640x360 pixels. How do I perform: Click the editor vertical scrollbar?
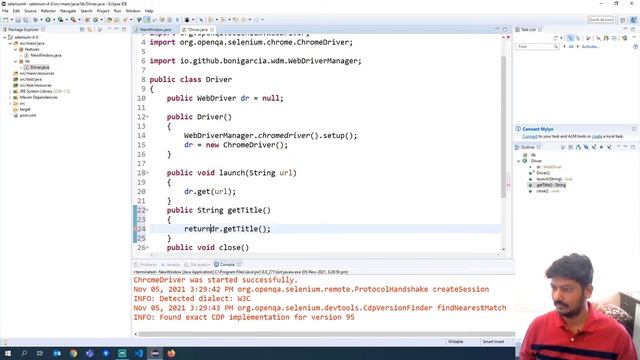click(503, 127)
